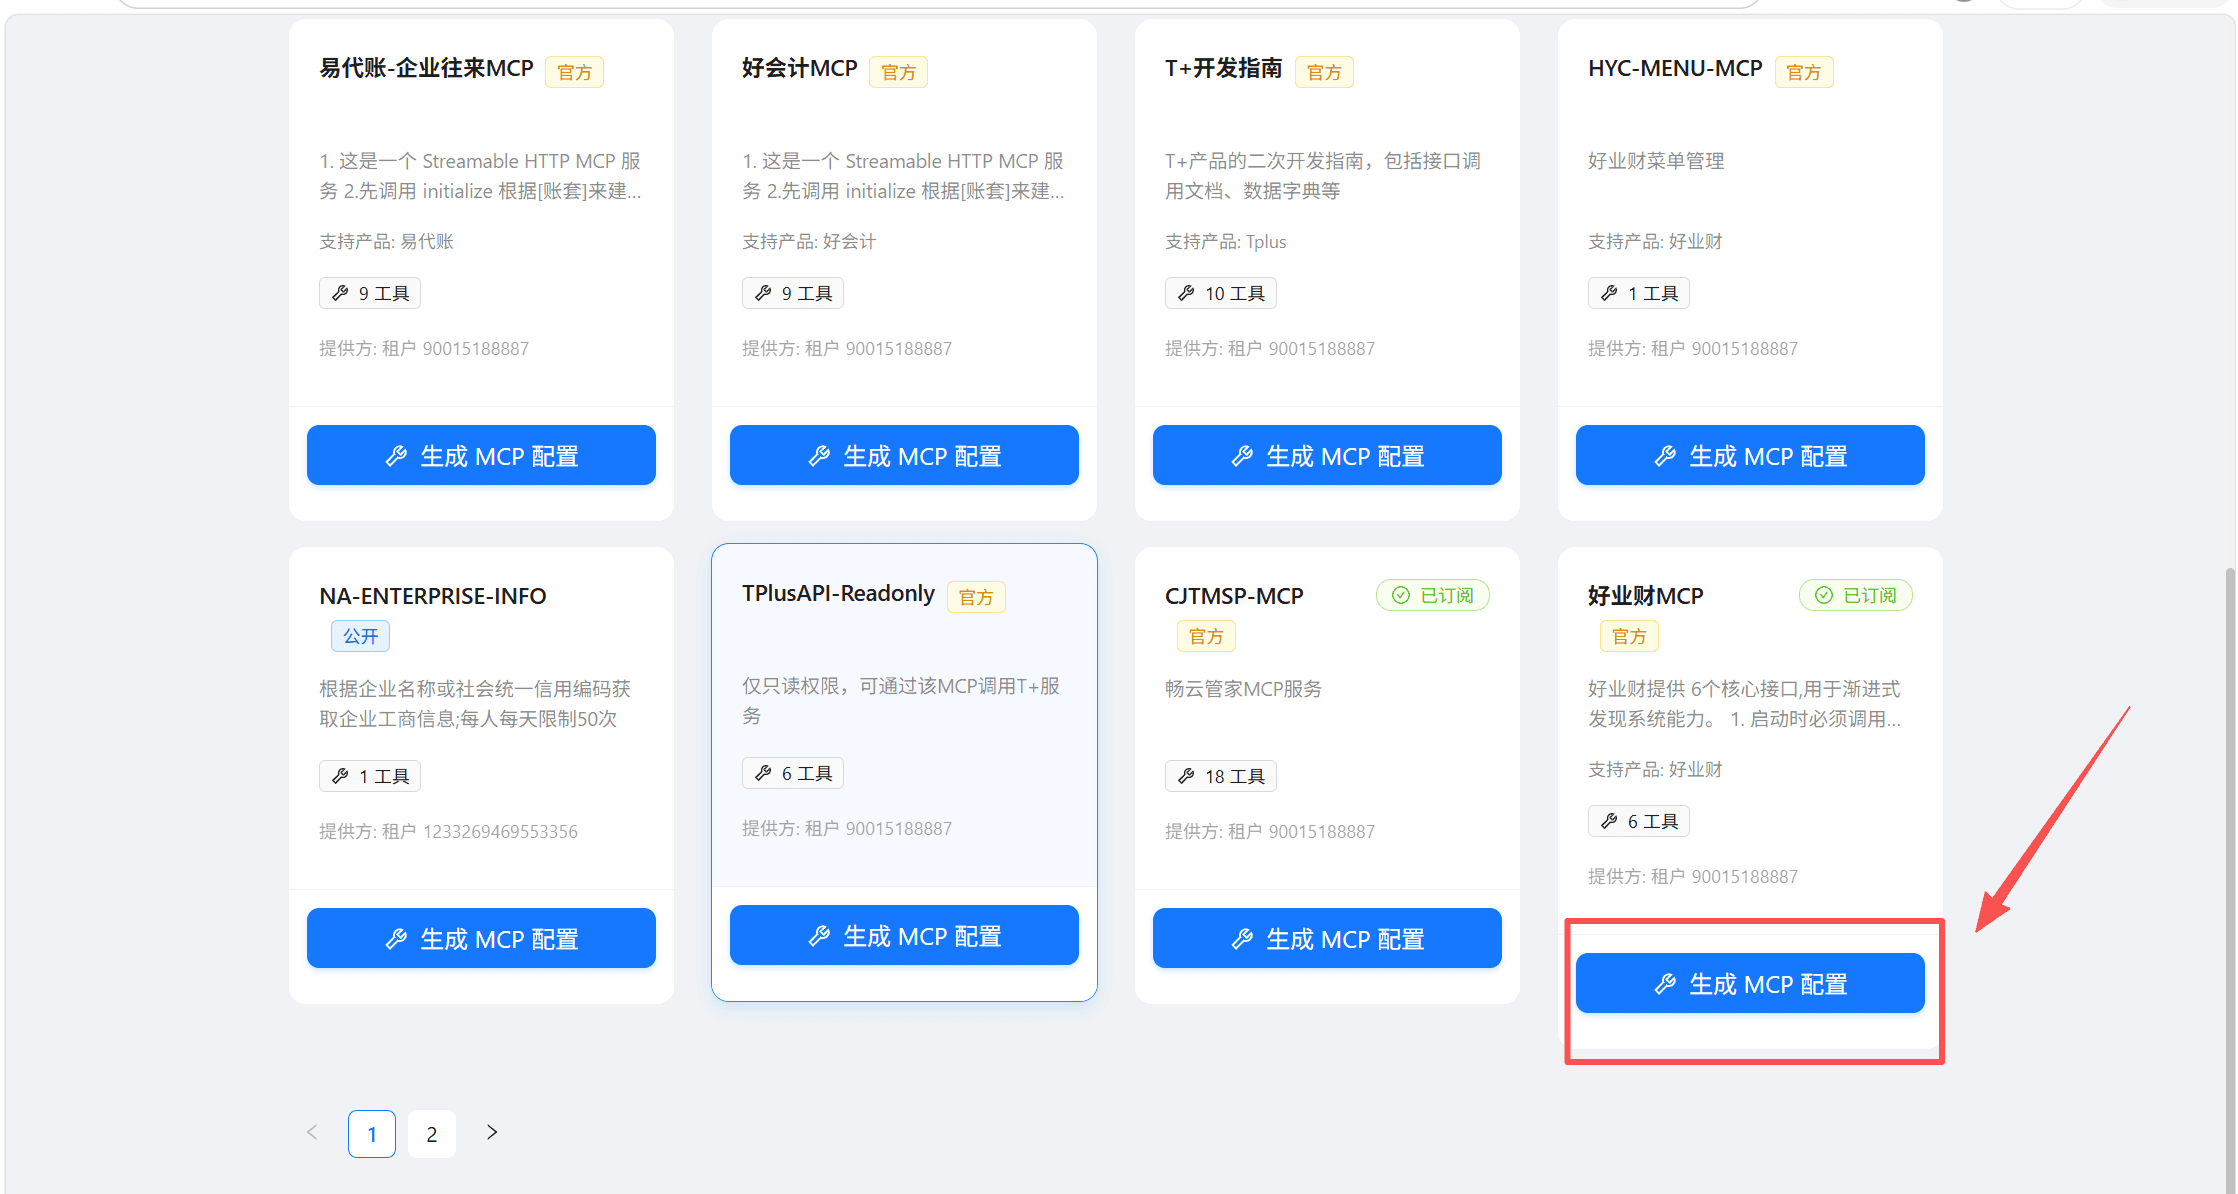The width and height of the screenshot is (2238, 1194).
Task: Click the 9 工具 tag on 易代账 card
Action: pos(370,293)
